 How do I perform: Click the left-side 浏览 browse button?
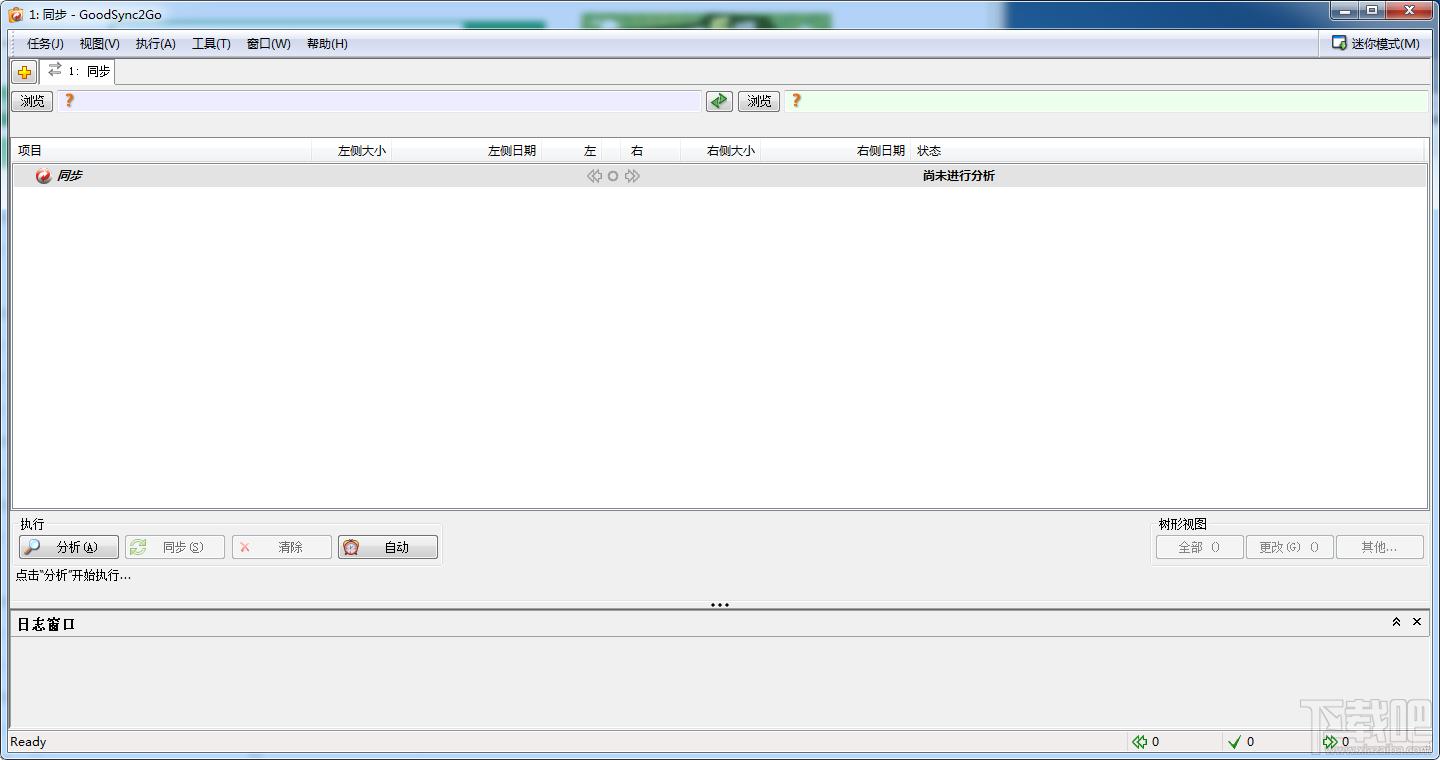click(33, 101)
